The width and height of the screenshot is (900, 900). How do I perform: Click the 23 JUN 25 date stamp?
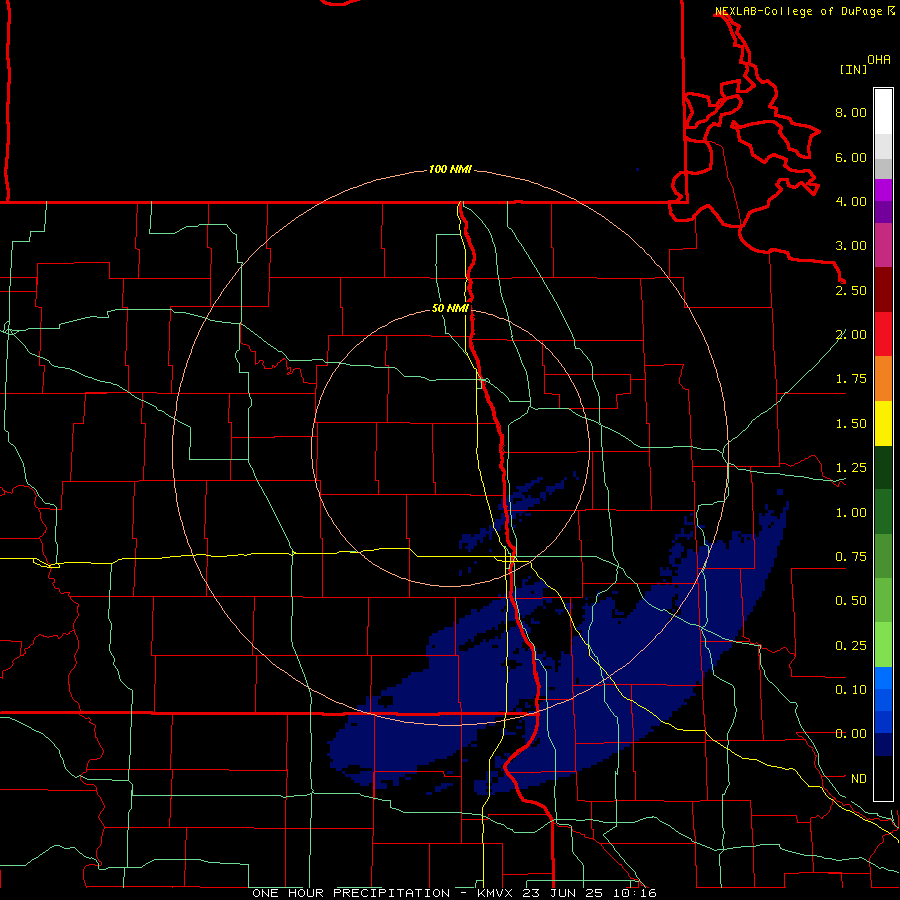pyautogui.click(x=565, y=893)
